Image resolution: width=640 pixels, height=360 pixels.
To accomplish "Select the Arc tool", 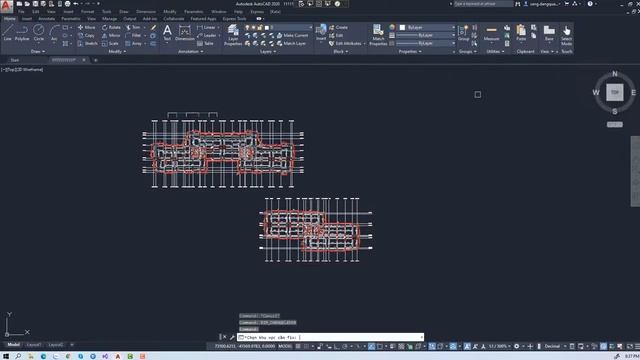I will 54,33.
